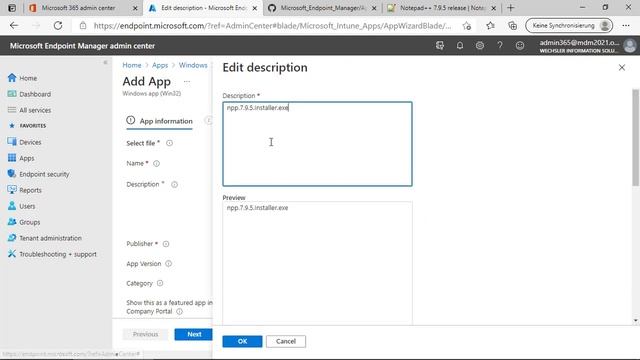
Task: Show info tooltip for Category
Action: coord(160,283)
